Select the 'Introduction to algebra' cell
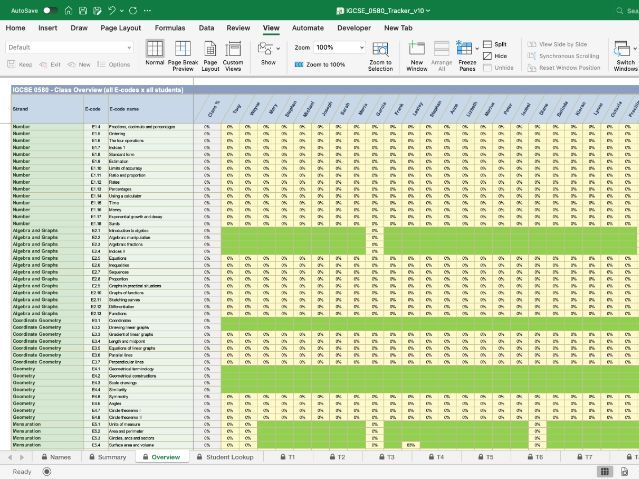The height and width of the screenshot is (479, 639). click(x=151, y=230)
